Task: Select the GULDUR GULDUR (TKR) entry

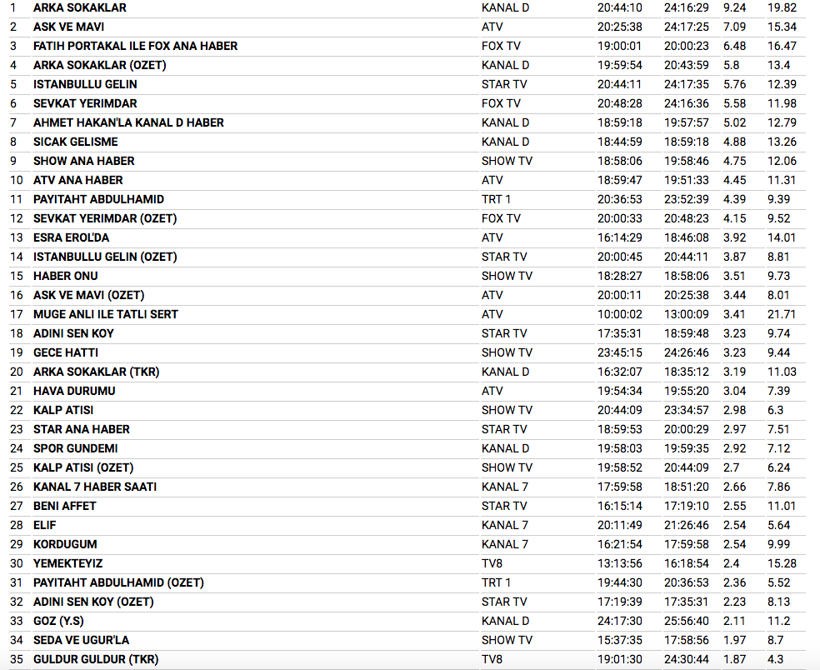Action: pos(95,659)
